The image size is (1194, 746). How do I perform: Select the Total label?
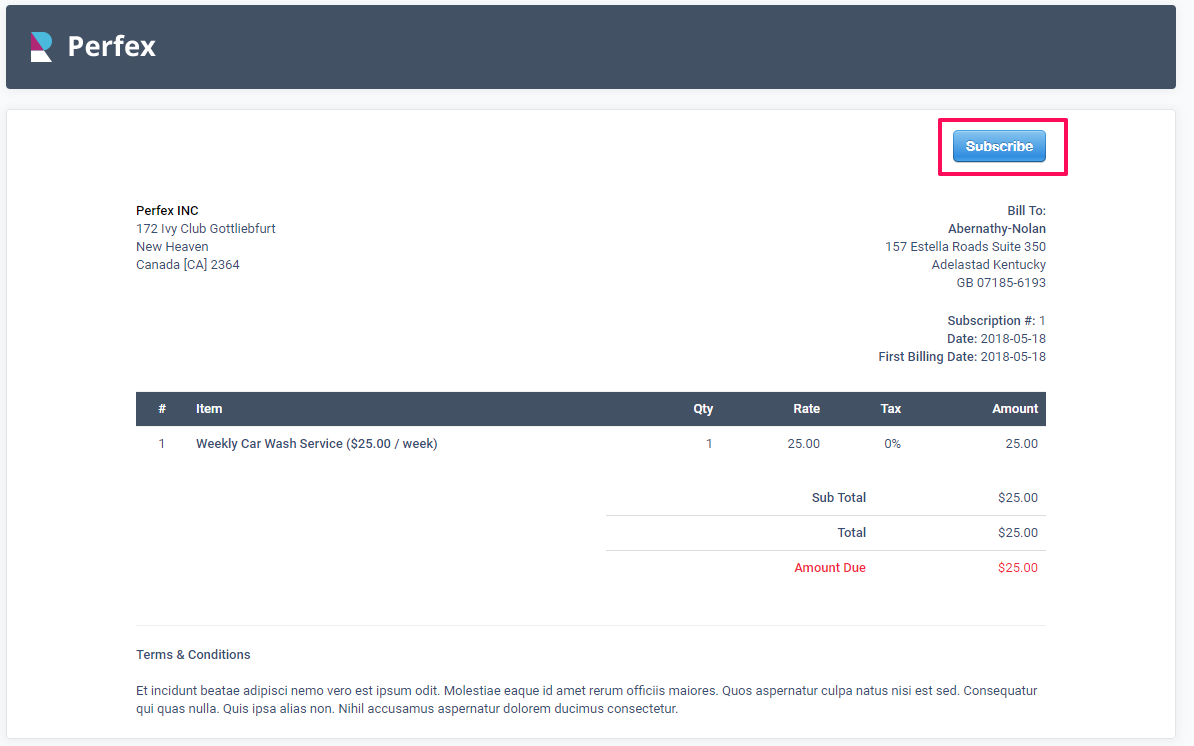tap(851, 533)
